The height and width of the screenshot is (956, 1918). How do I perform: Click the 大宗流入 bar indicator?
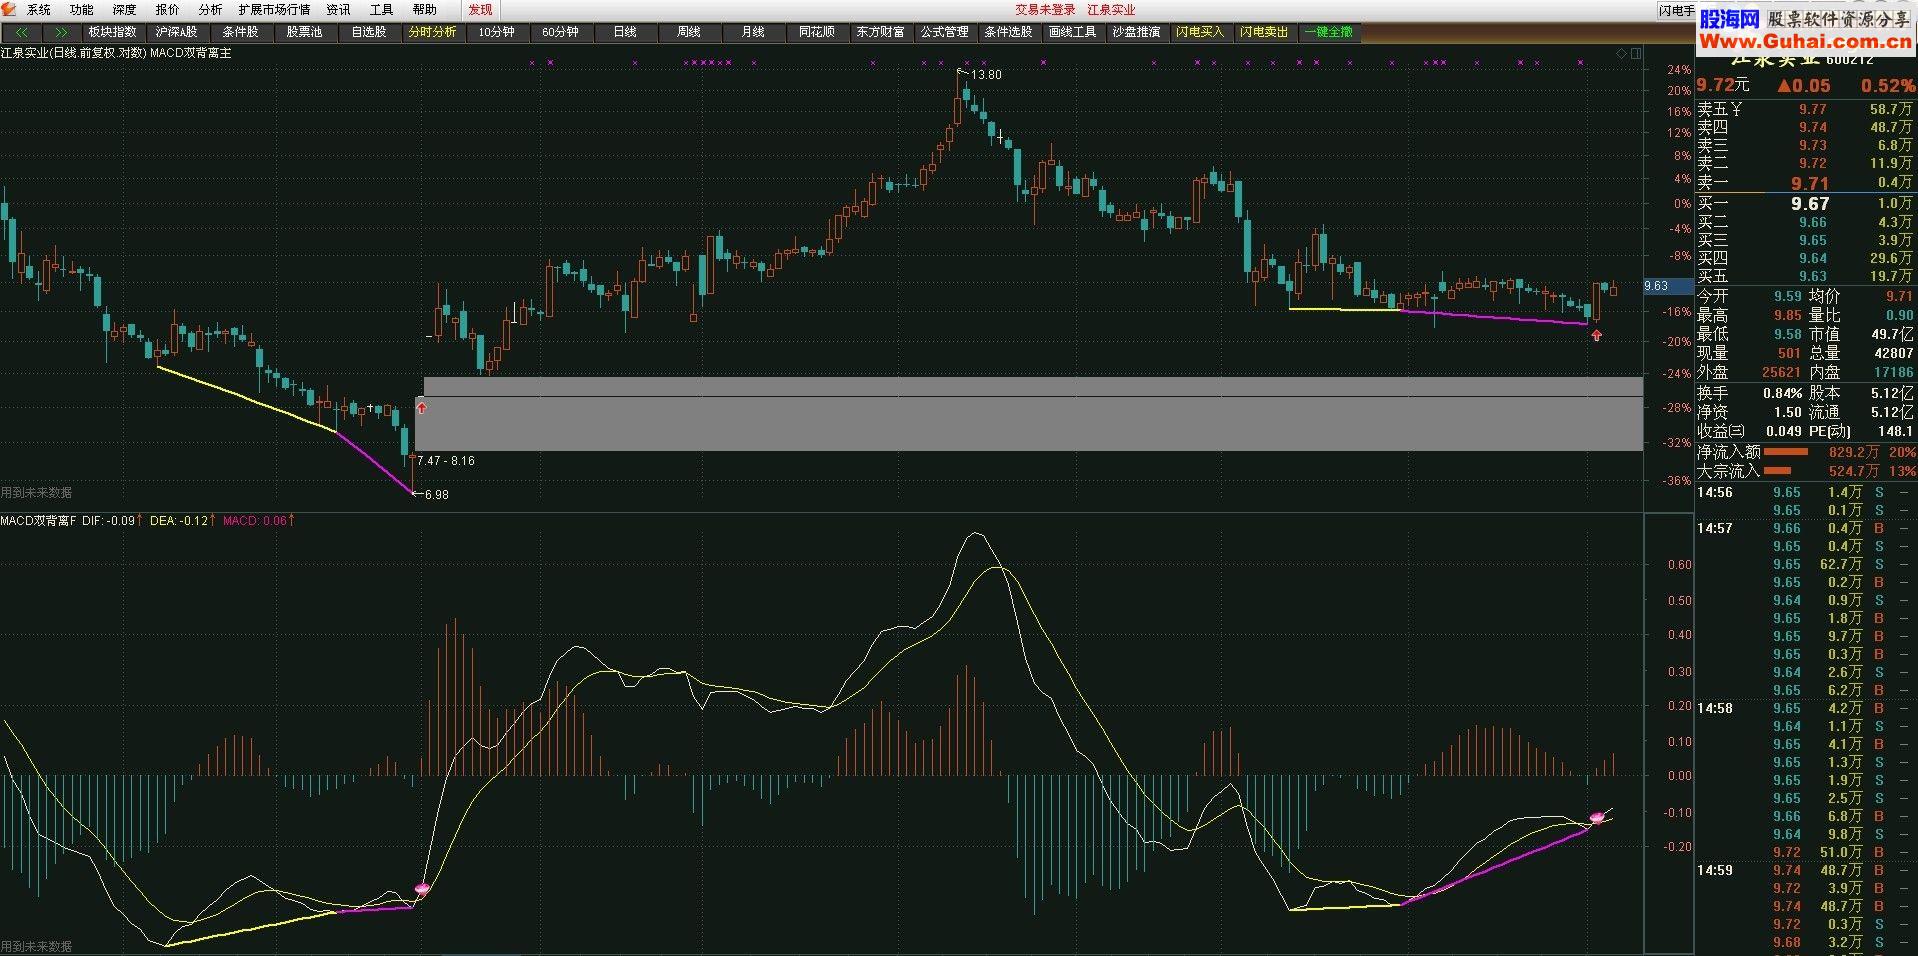tap(1777, 471)
